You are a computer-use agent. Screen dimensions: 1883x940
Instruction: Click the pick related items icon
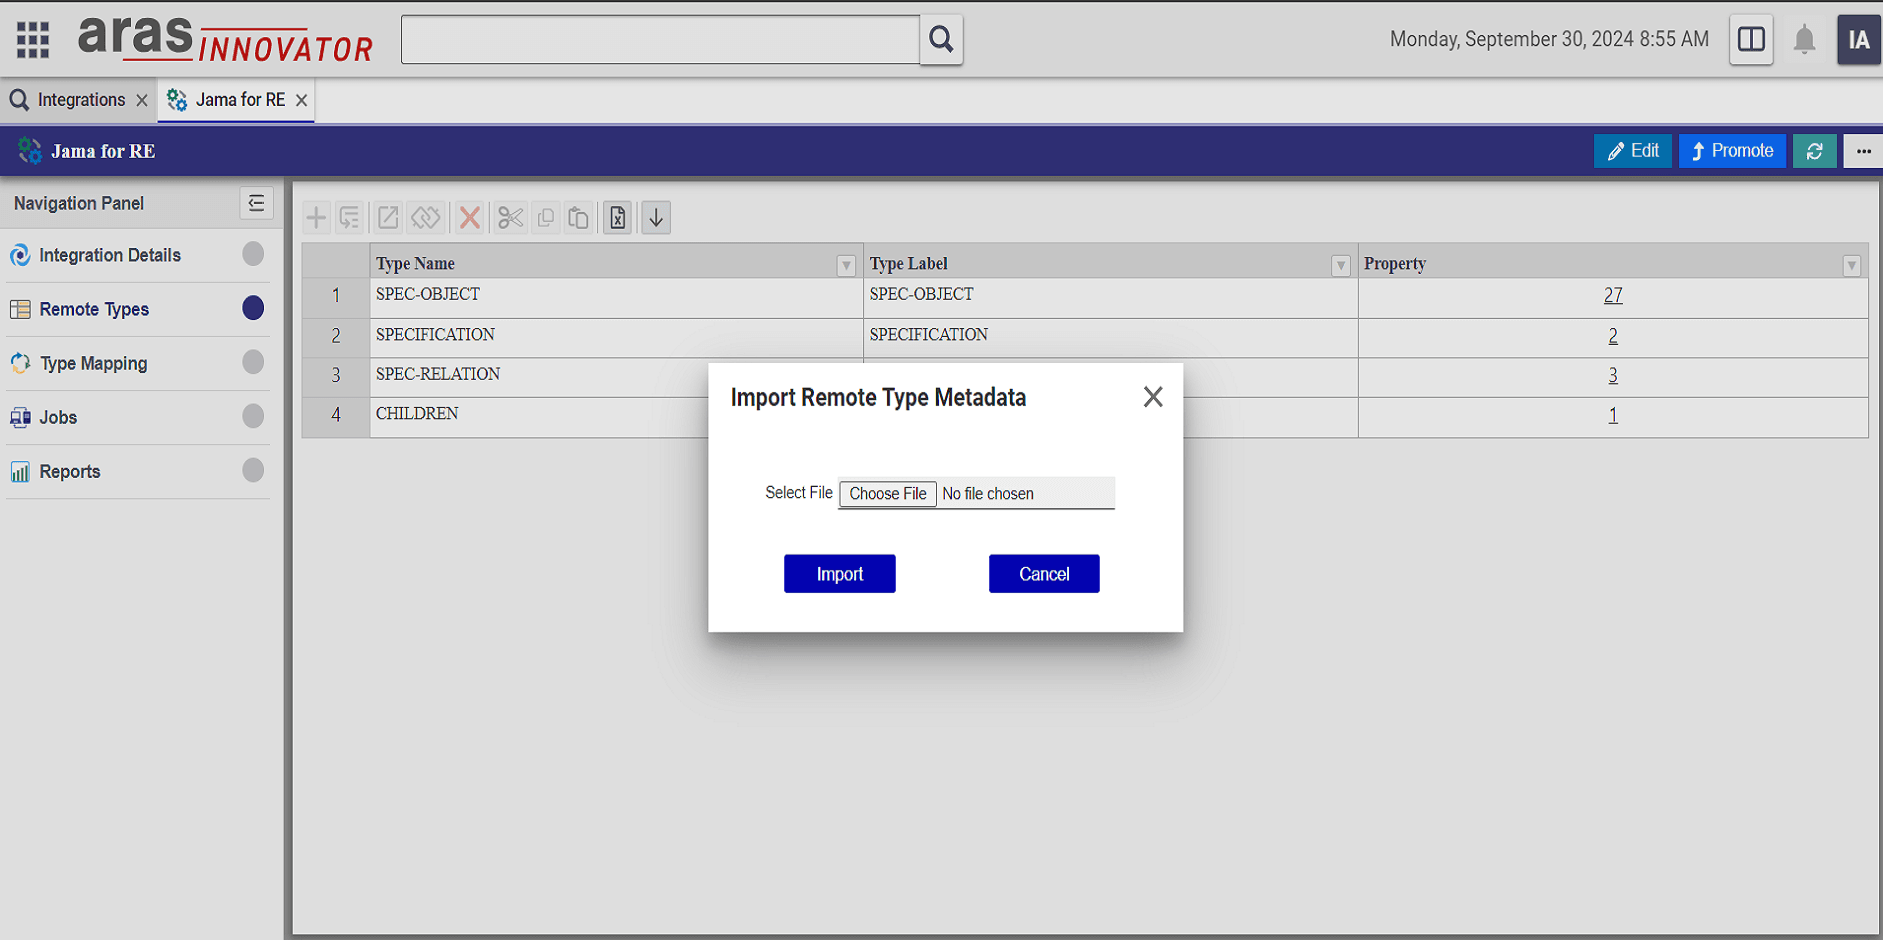pyautogui.click(x=349, y=217)
